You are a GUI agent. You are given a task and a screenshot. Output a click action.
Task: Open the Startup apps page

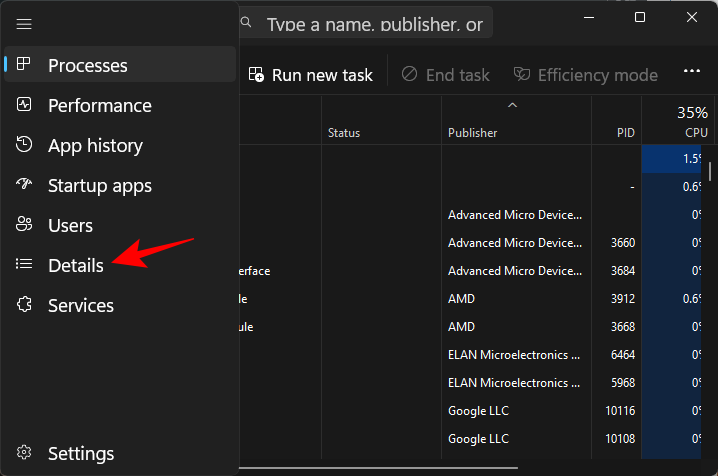click(x=100, y=185)
